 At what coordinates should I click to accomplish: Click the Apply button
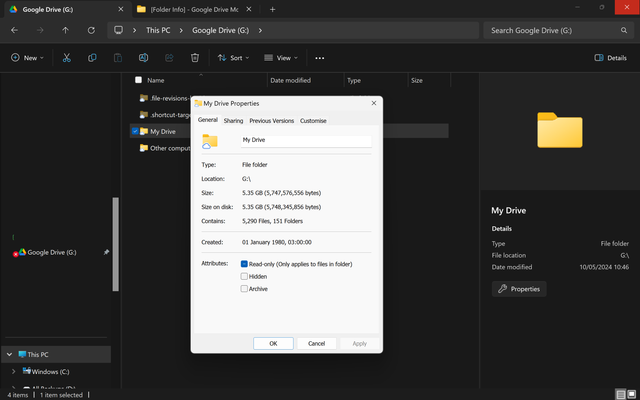tap(360, 343)
